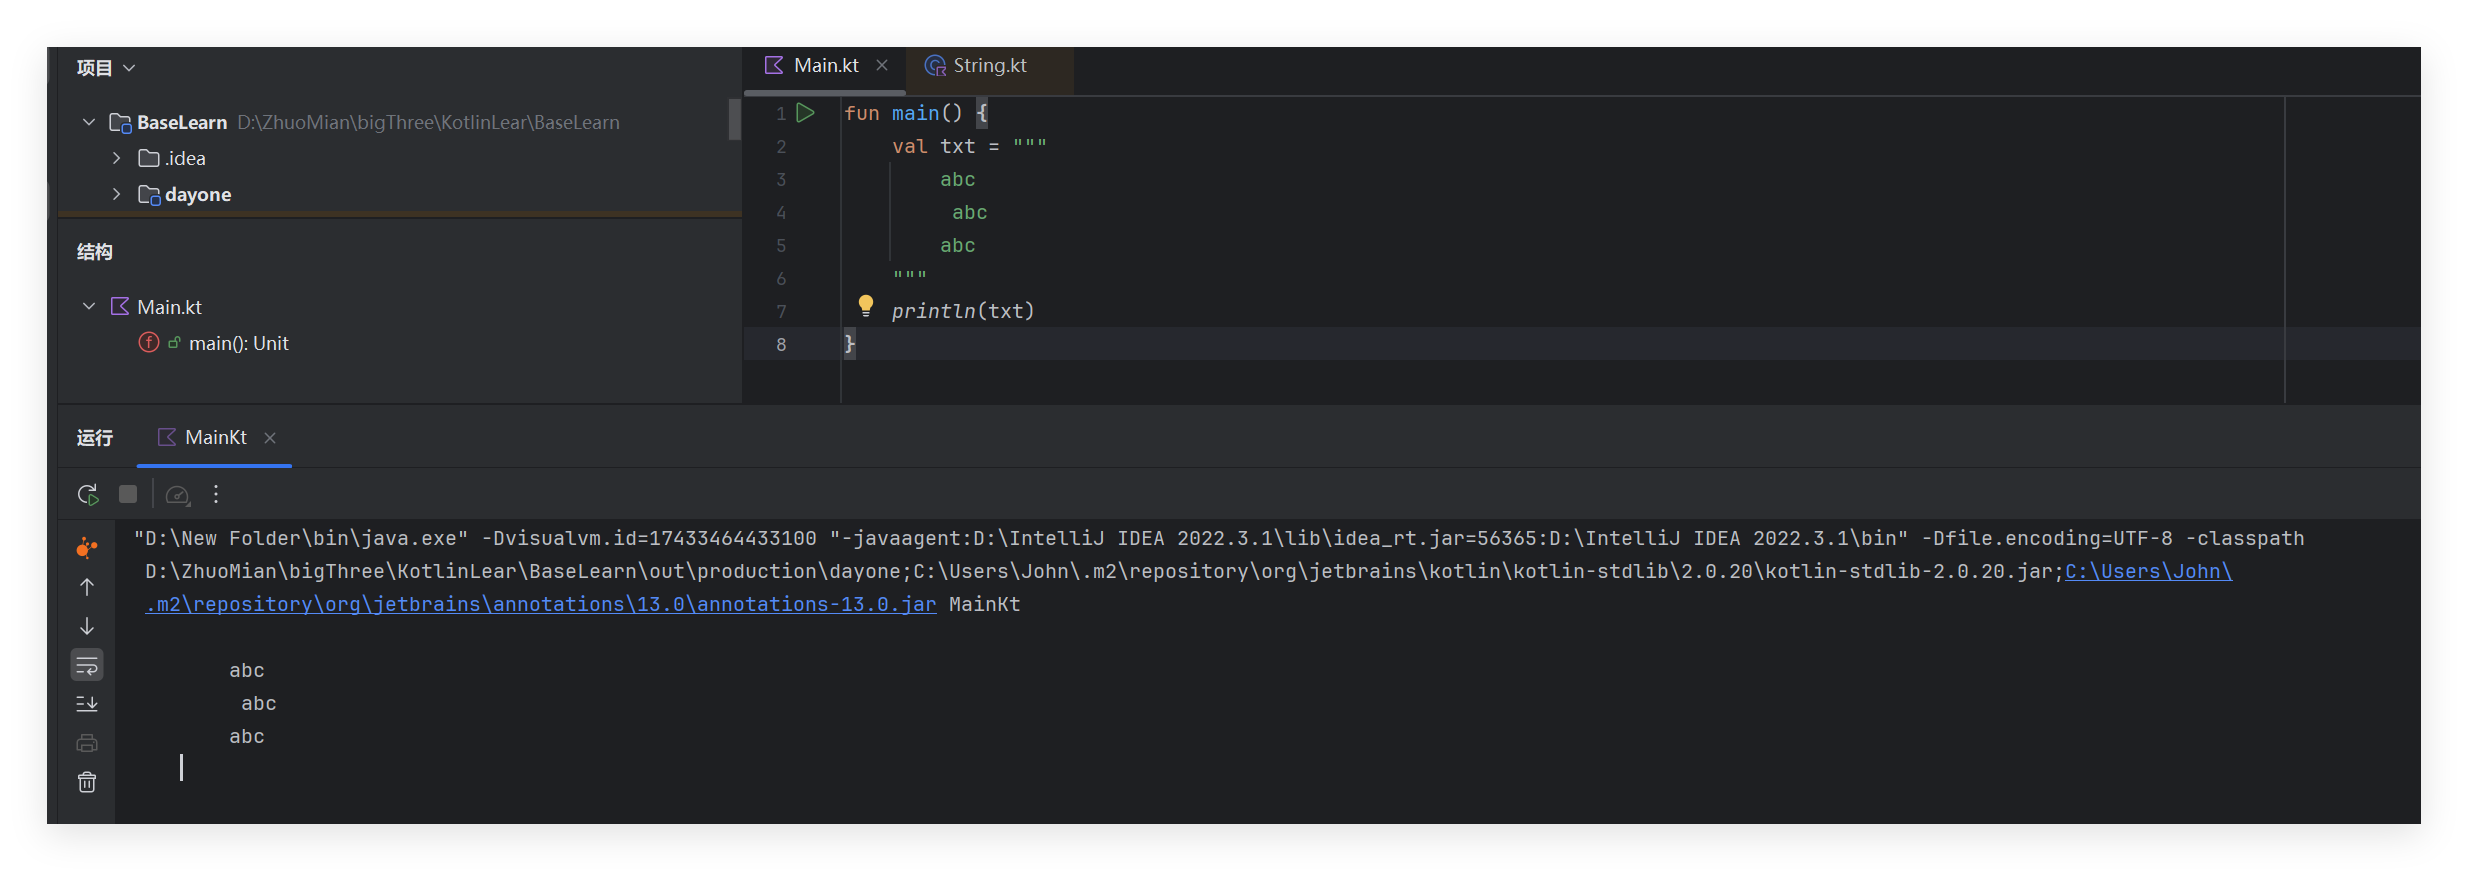The image size is (2468, 871).
Task: Click line number 2 in gutter
Action: coord(781,146)
